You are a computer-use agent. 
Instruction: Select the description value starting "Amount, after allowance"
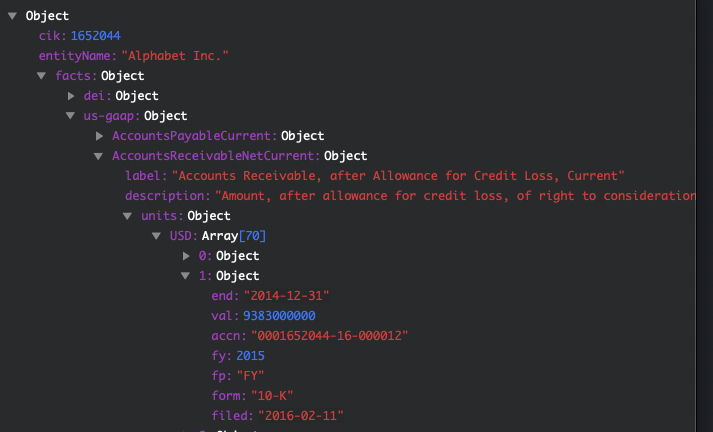[456, 196]
